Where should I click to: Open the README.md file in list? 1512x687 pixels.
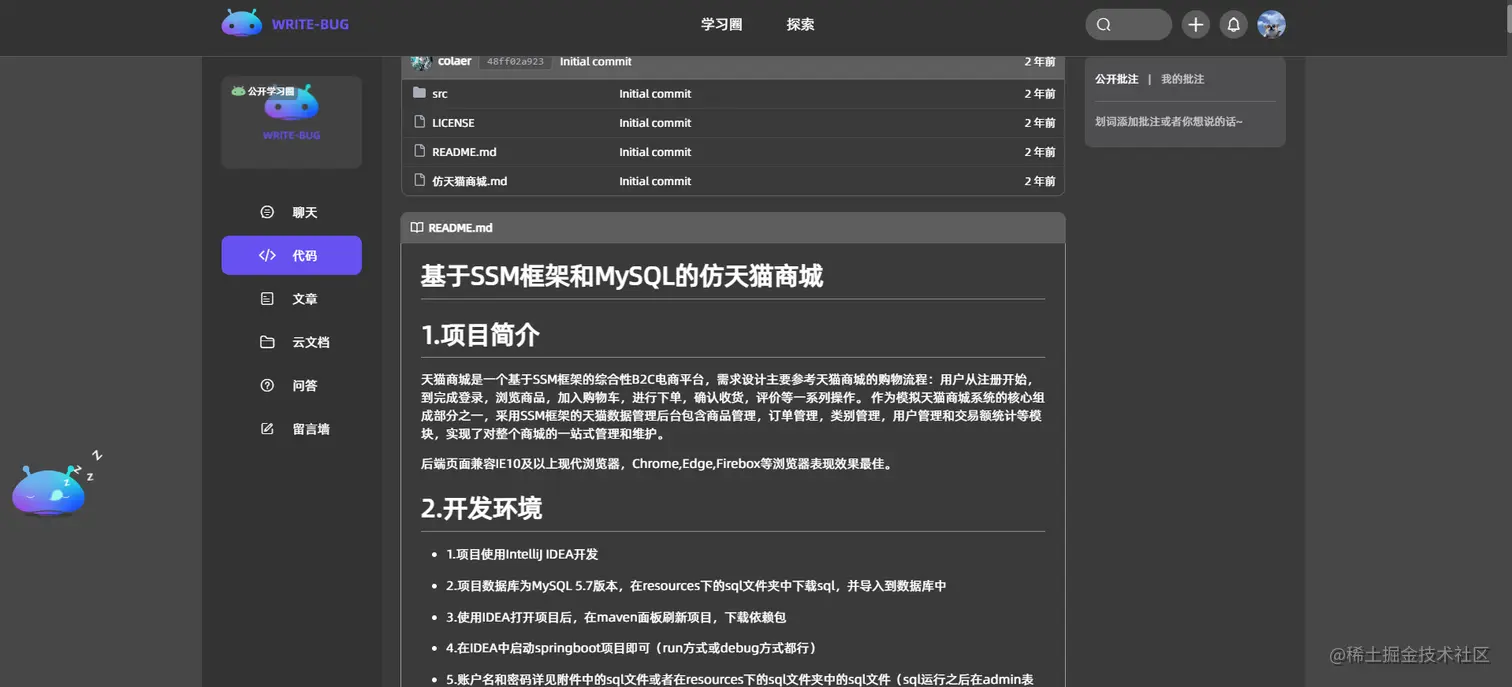[464, 152]
